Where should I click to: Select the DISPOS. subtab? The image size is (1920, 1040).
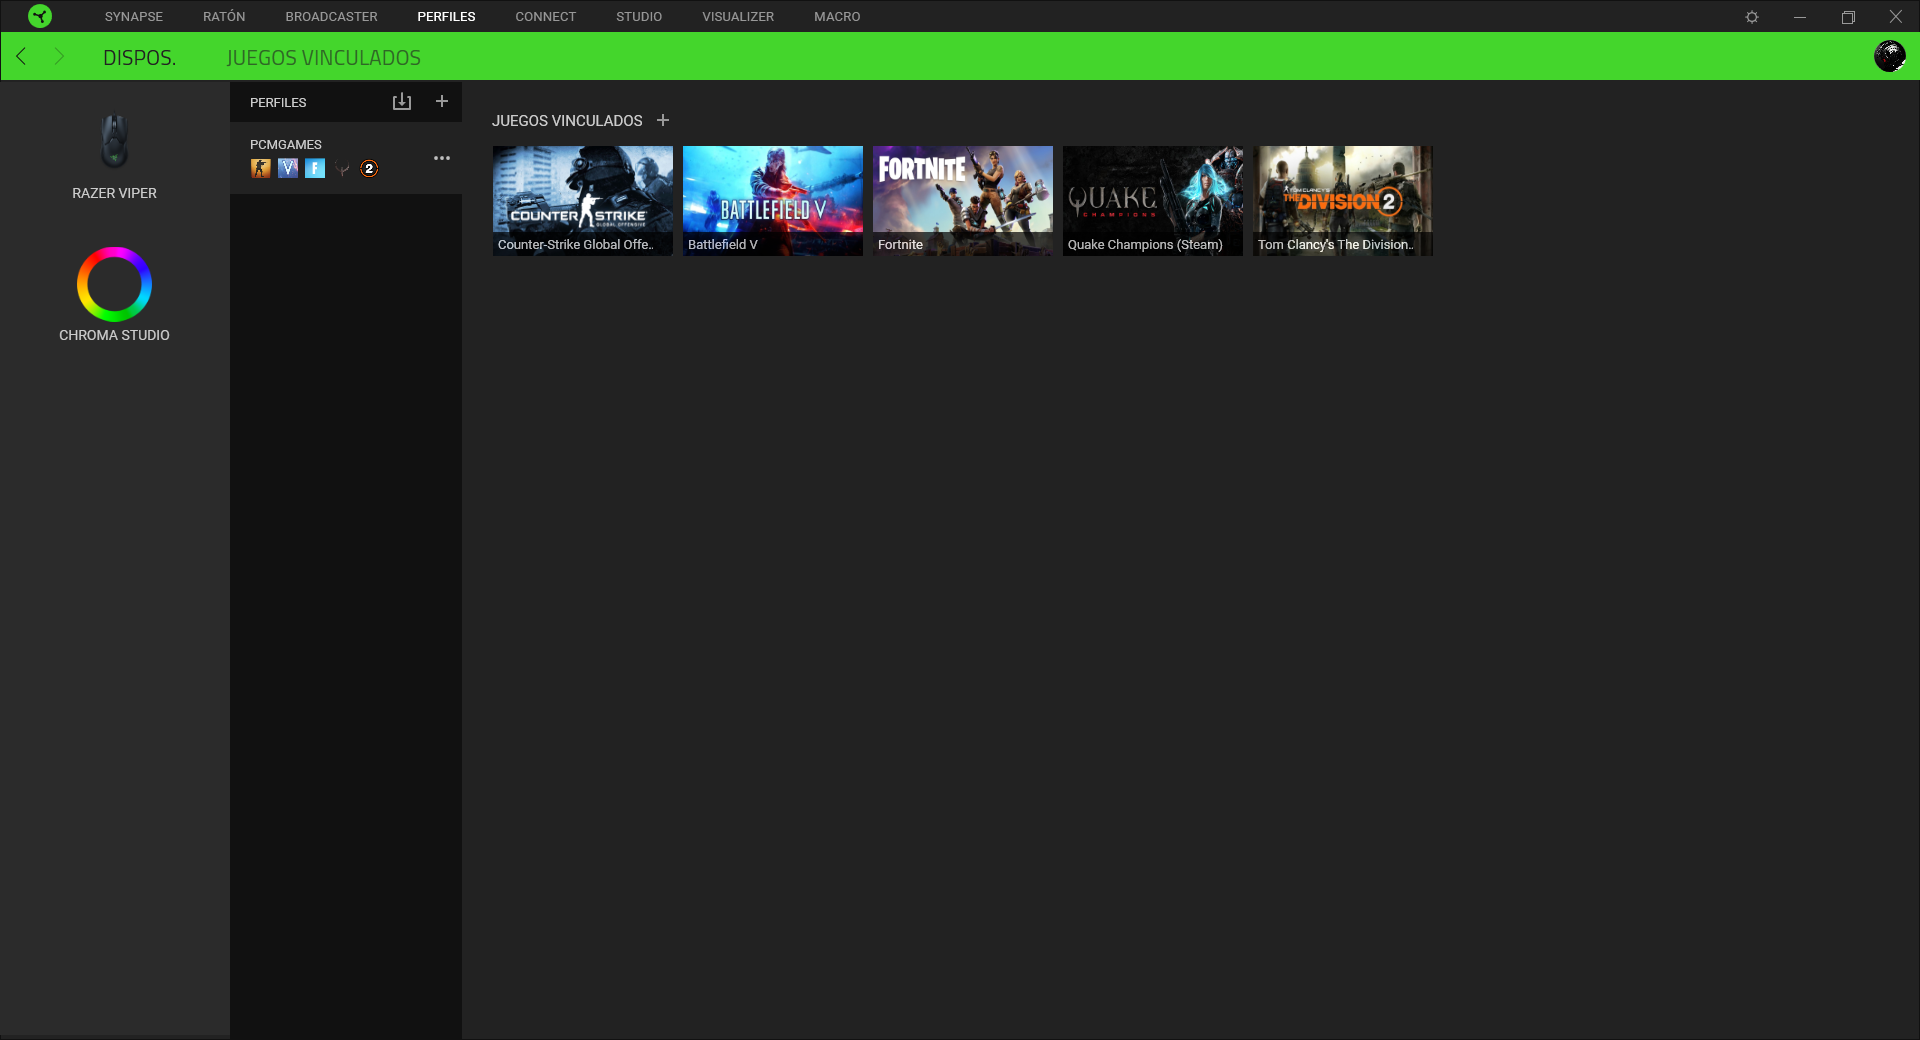pos(139,58)
